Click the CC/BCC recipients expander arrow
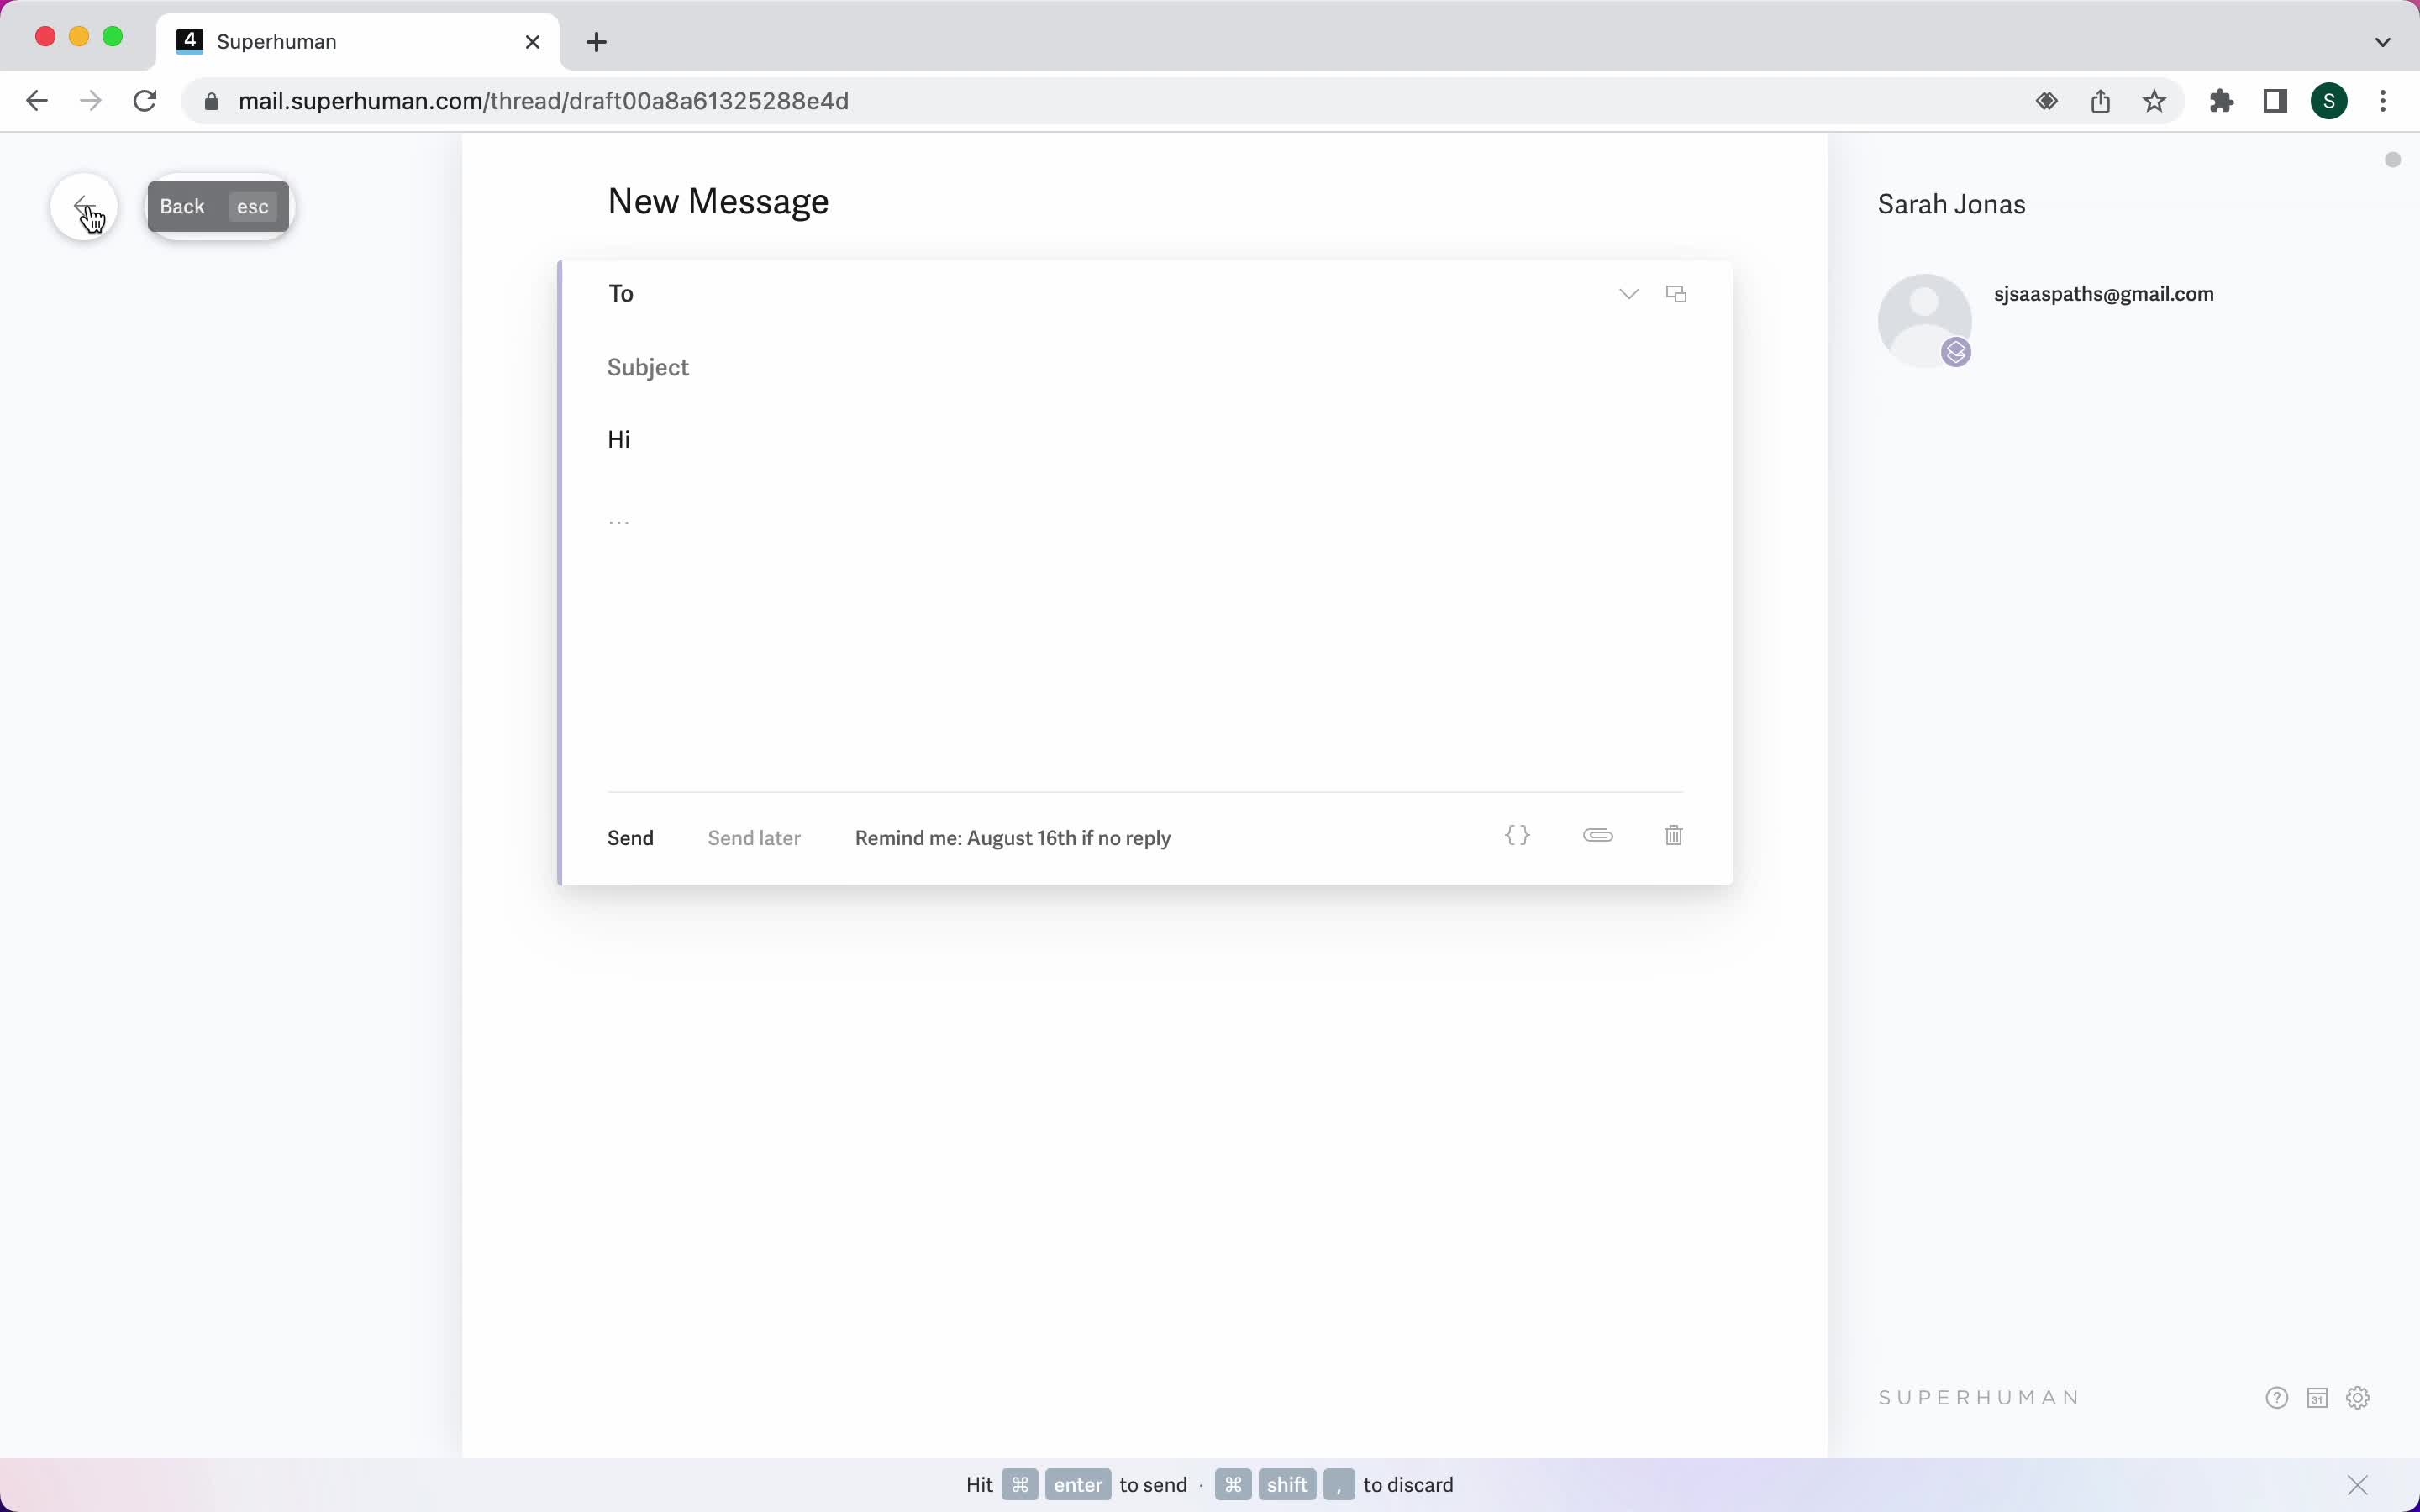The width and height of the screenshot is (2420, 1512). pyautogui.click(x=1628, y=292)
